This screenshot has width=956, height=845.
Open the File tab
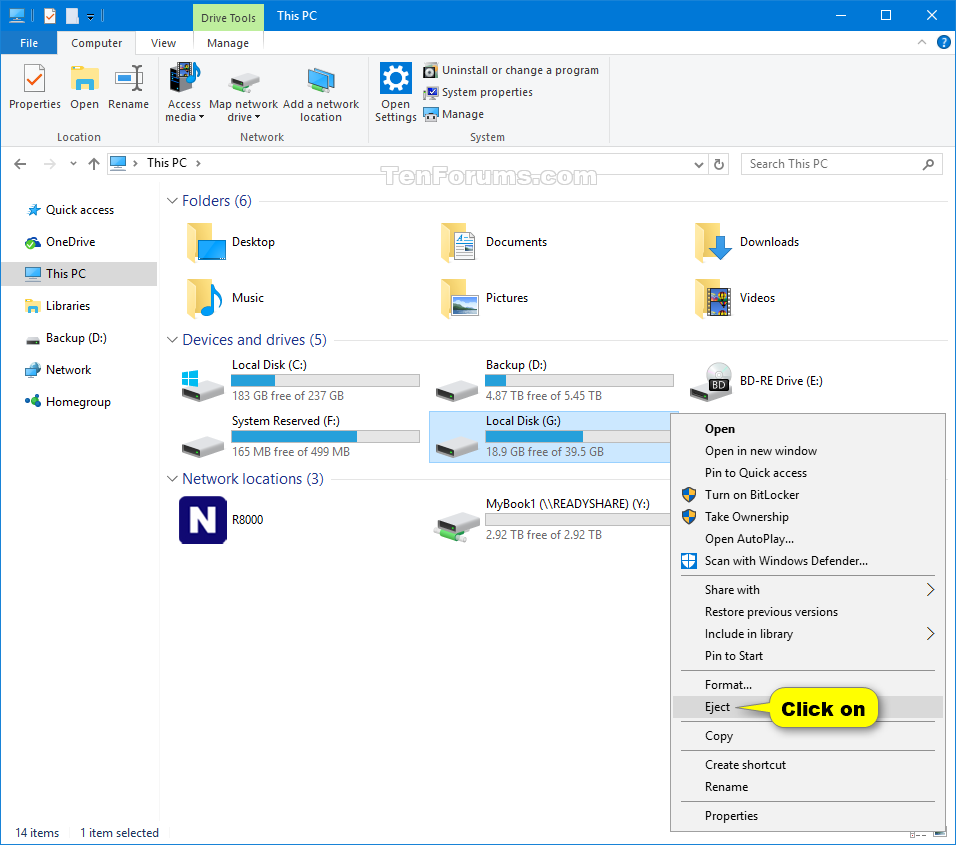[x=29, y=43]
